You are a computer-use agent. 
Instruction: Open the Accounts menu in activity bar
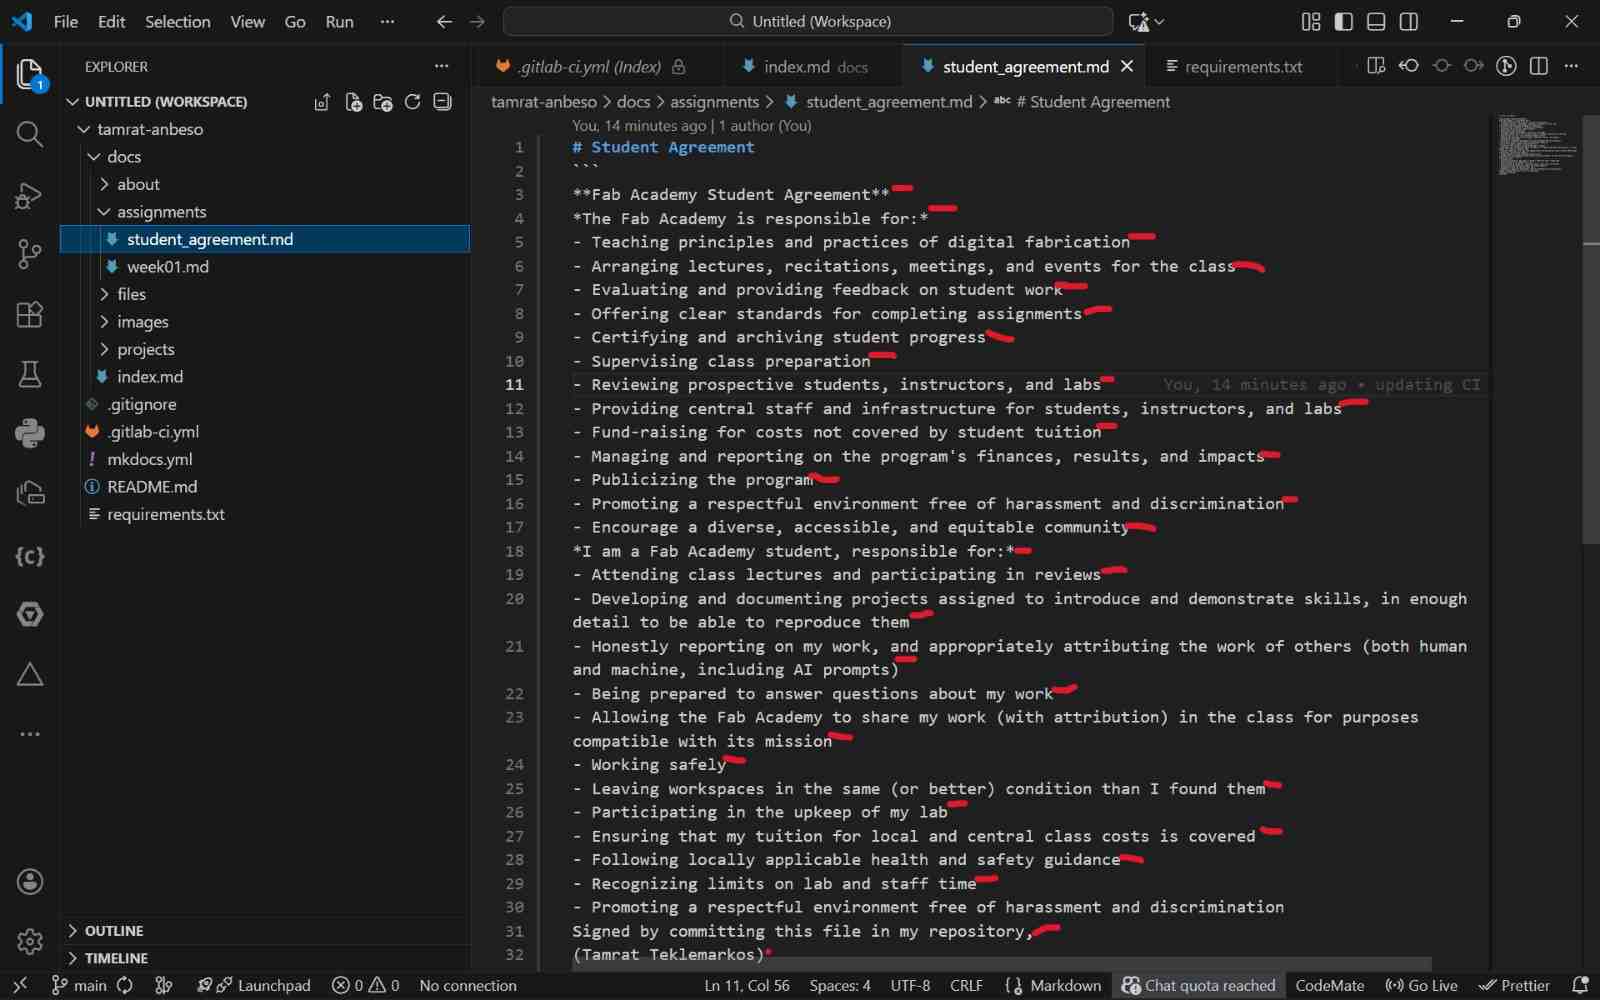tap(30, 881)
